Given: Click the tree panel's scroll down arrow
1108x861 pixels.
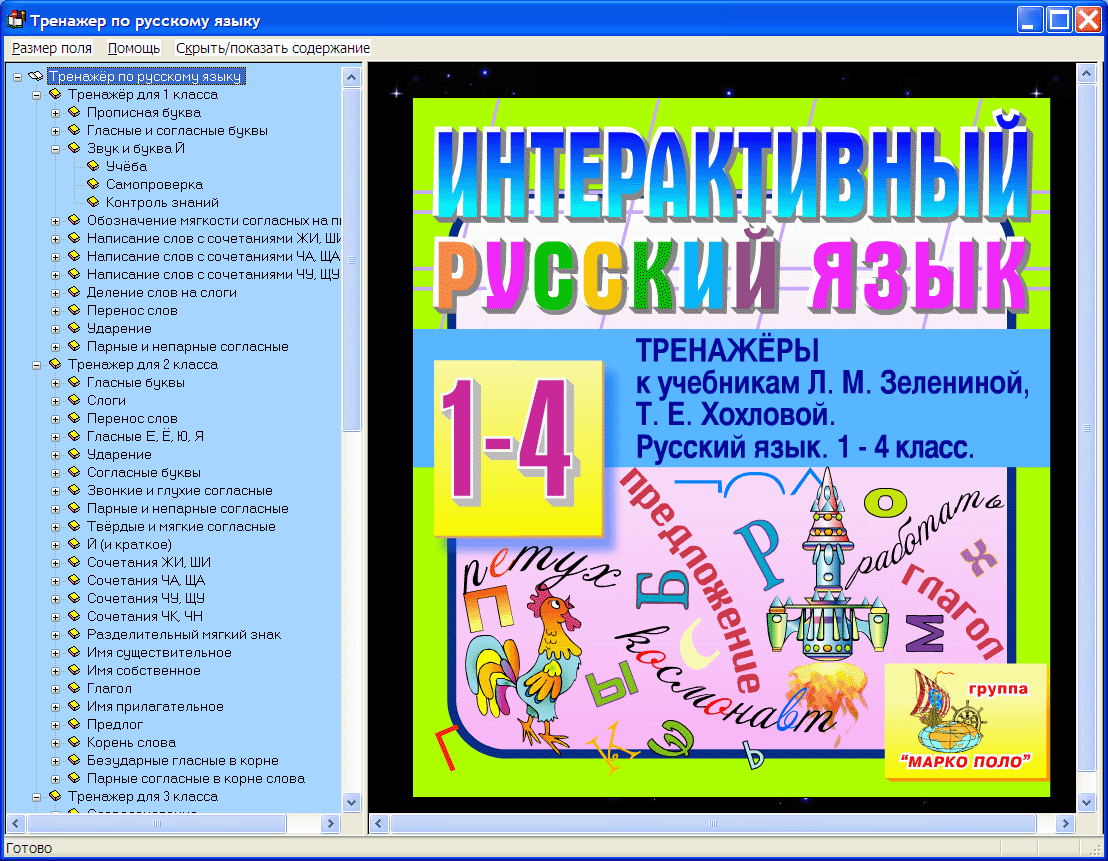Looking at the screenshot, I should tap(351, 802).
